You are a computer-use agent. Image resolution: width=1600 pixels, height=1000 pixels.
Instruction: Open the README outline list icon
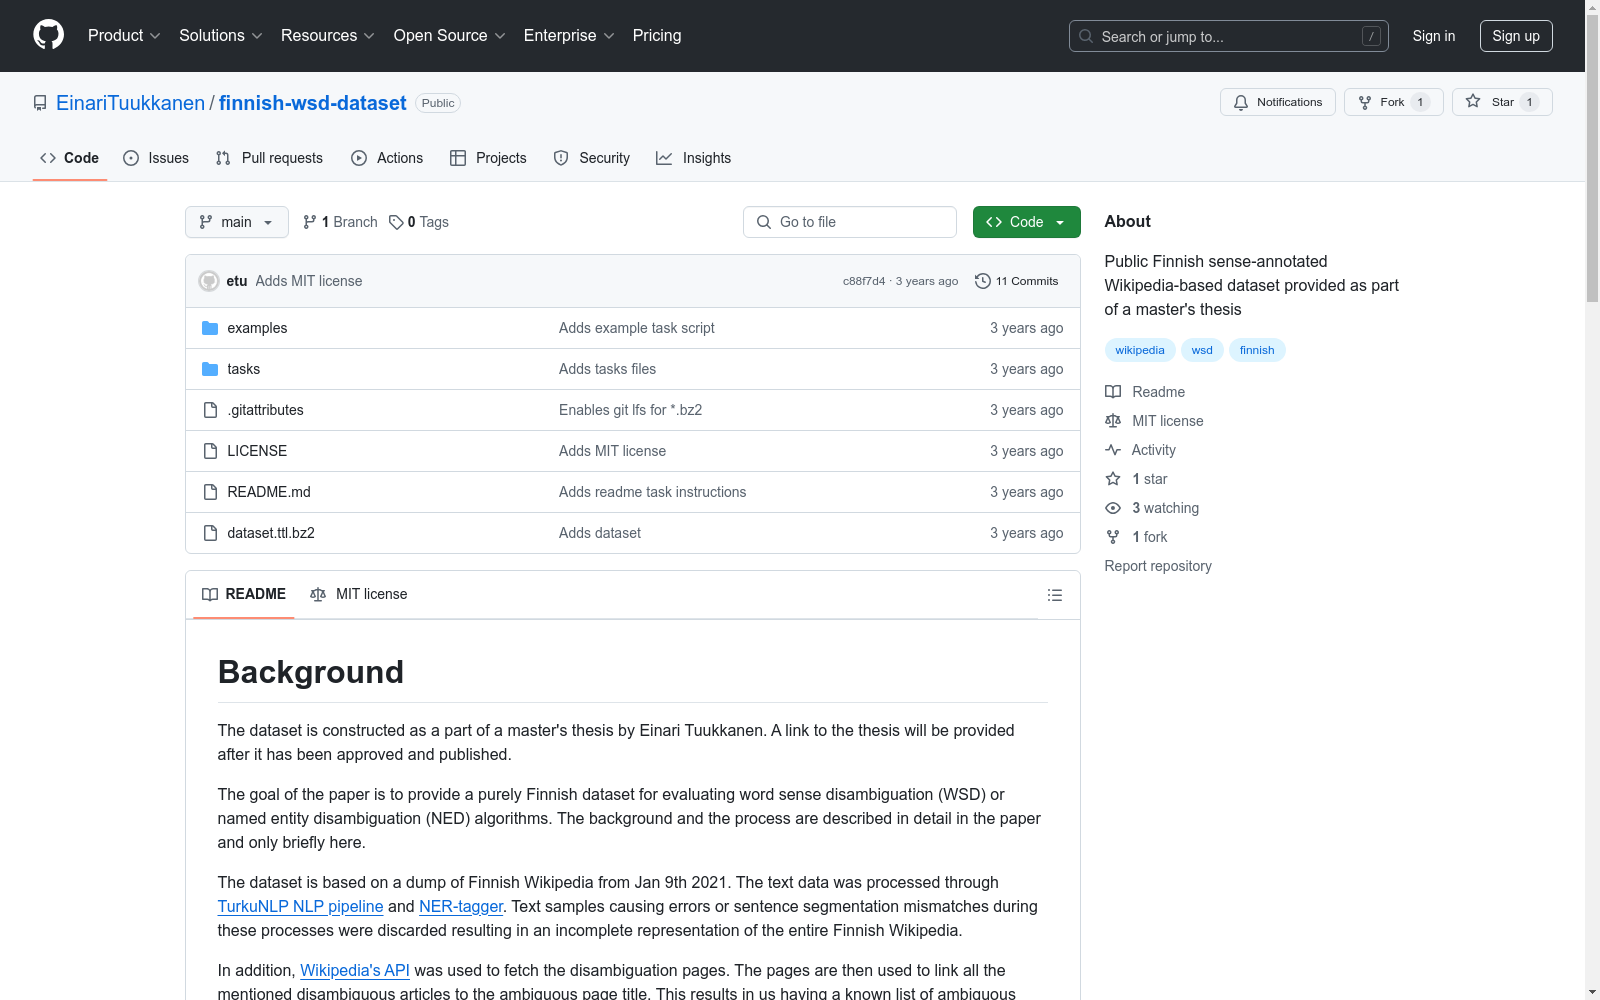click(x=1055, y=595)
